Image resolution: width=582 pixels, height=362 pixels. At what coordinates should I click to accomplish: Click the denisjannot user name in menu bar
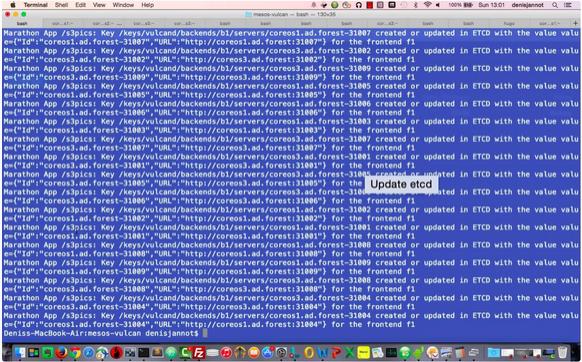pos(527,5)
